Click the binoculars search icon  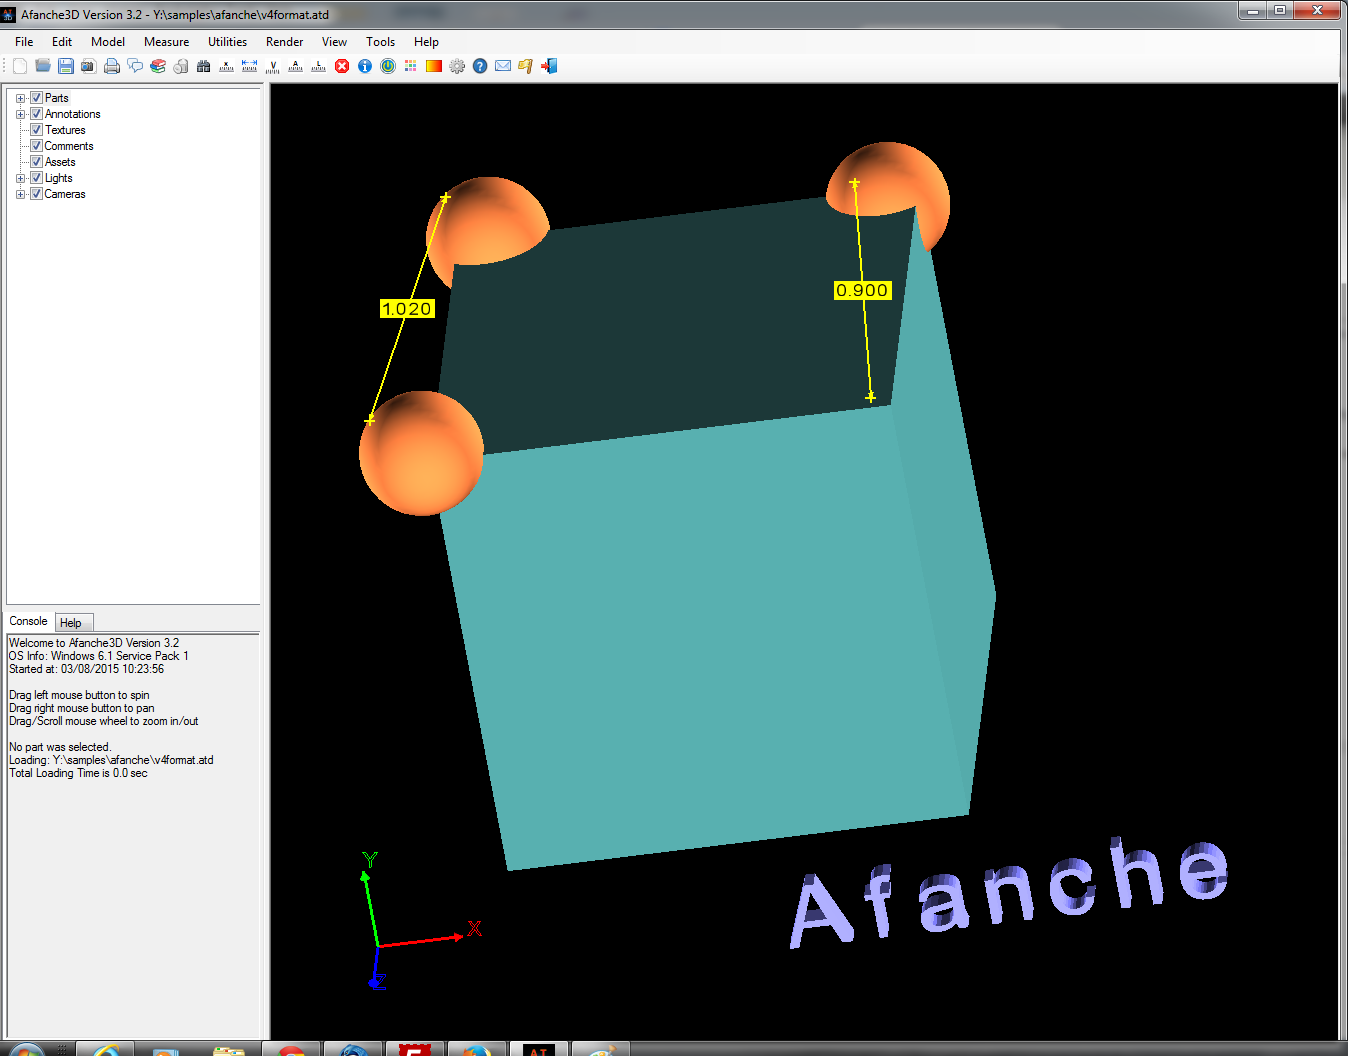(x=204, y=66)
